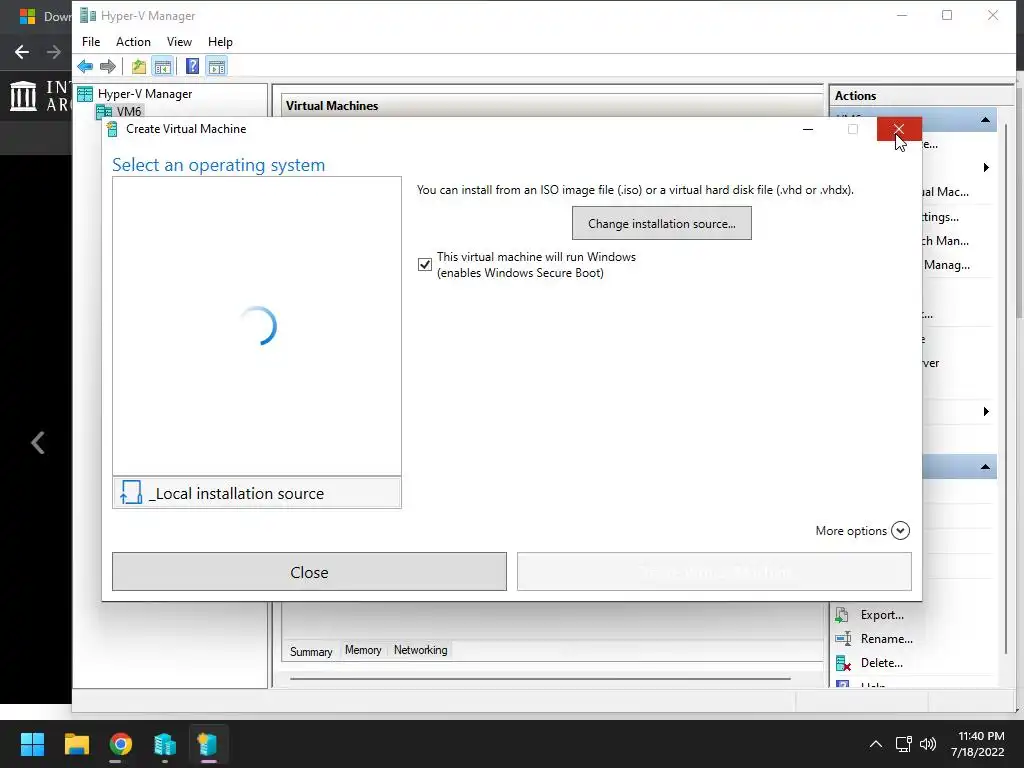The height and width of the screenshot is (768, 1024).
Task: Expand the lower submenu arrow in Actions pane
Action: point(986,411)
